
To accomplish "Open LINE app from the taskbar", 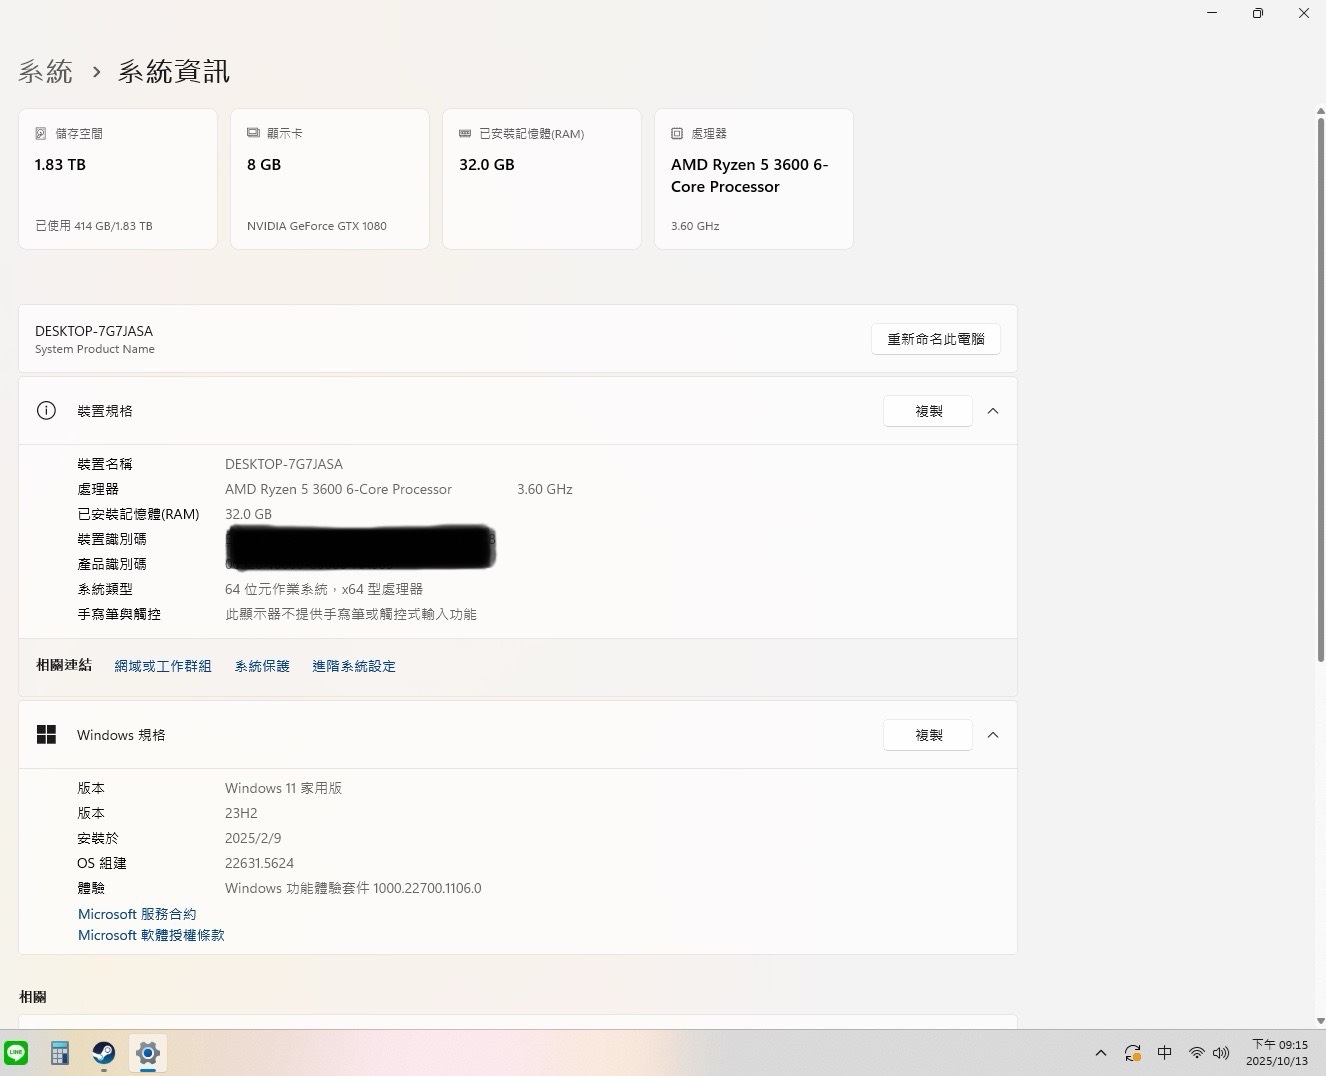I will [x=17, y=1053].
